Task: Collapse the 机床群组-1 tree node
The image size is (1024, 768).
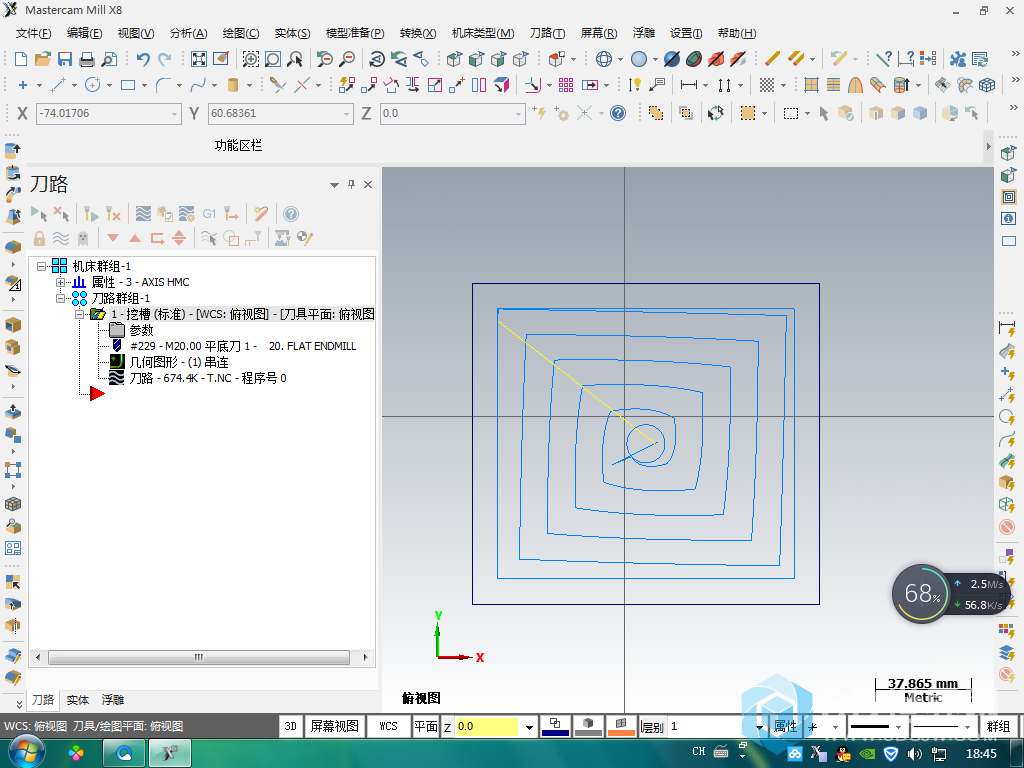Action: [42, 266]
